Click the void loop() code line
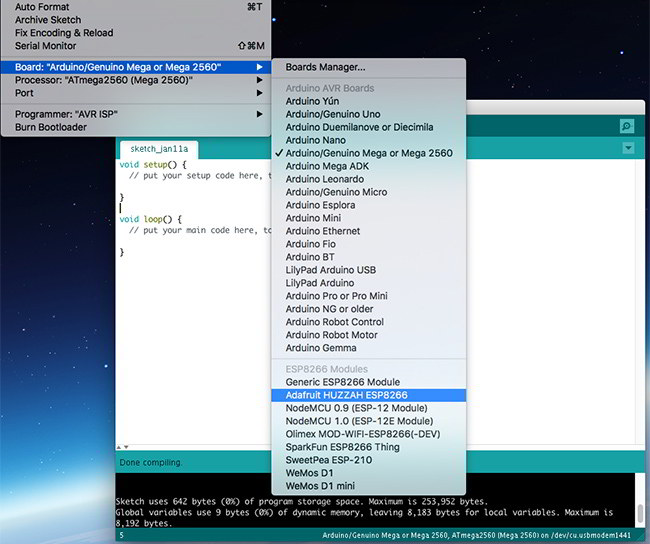 (x=150, y=219)
